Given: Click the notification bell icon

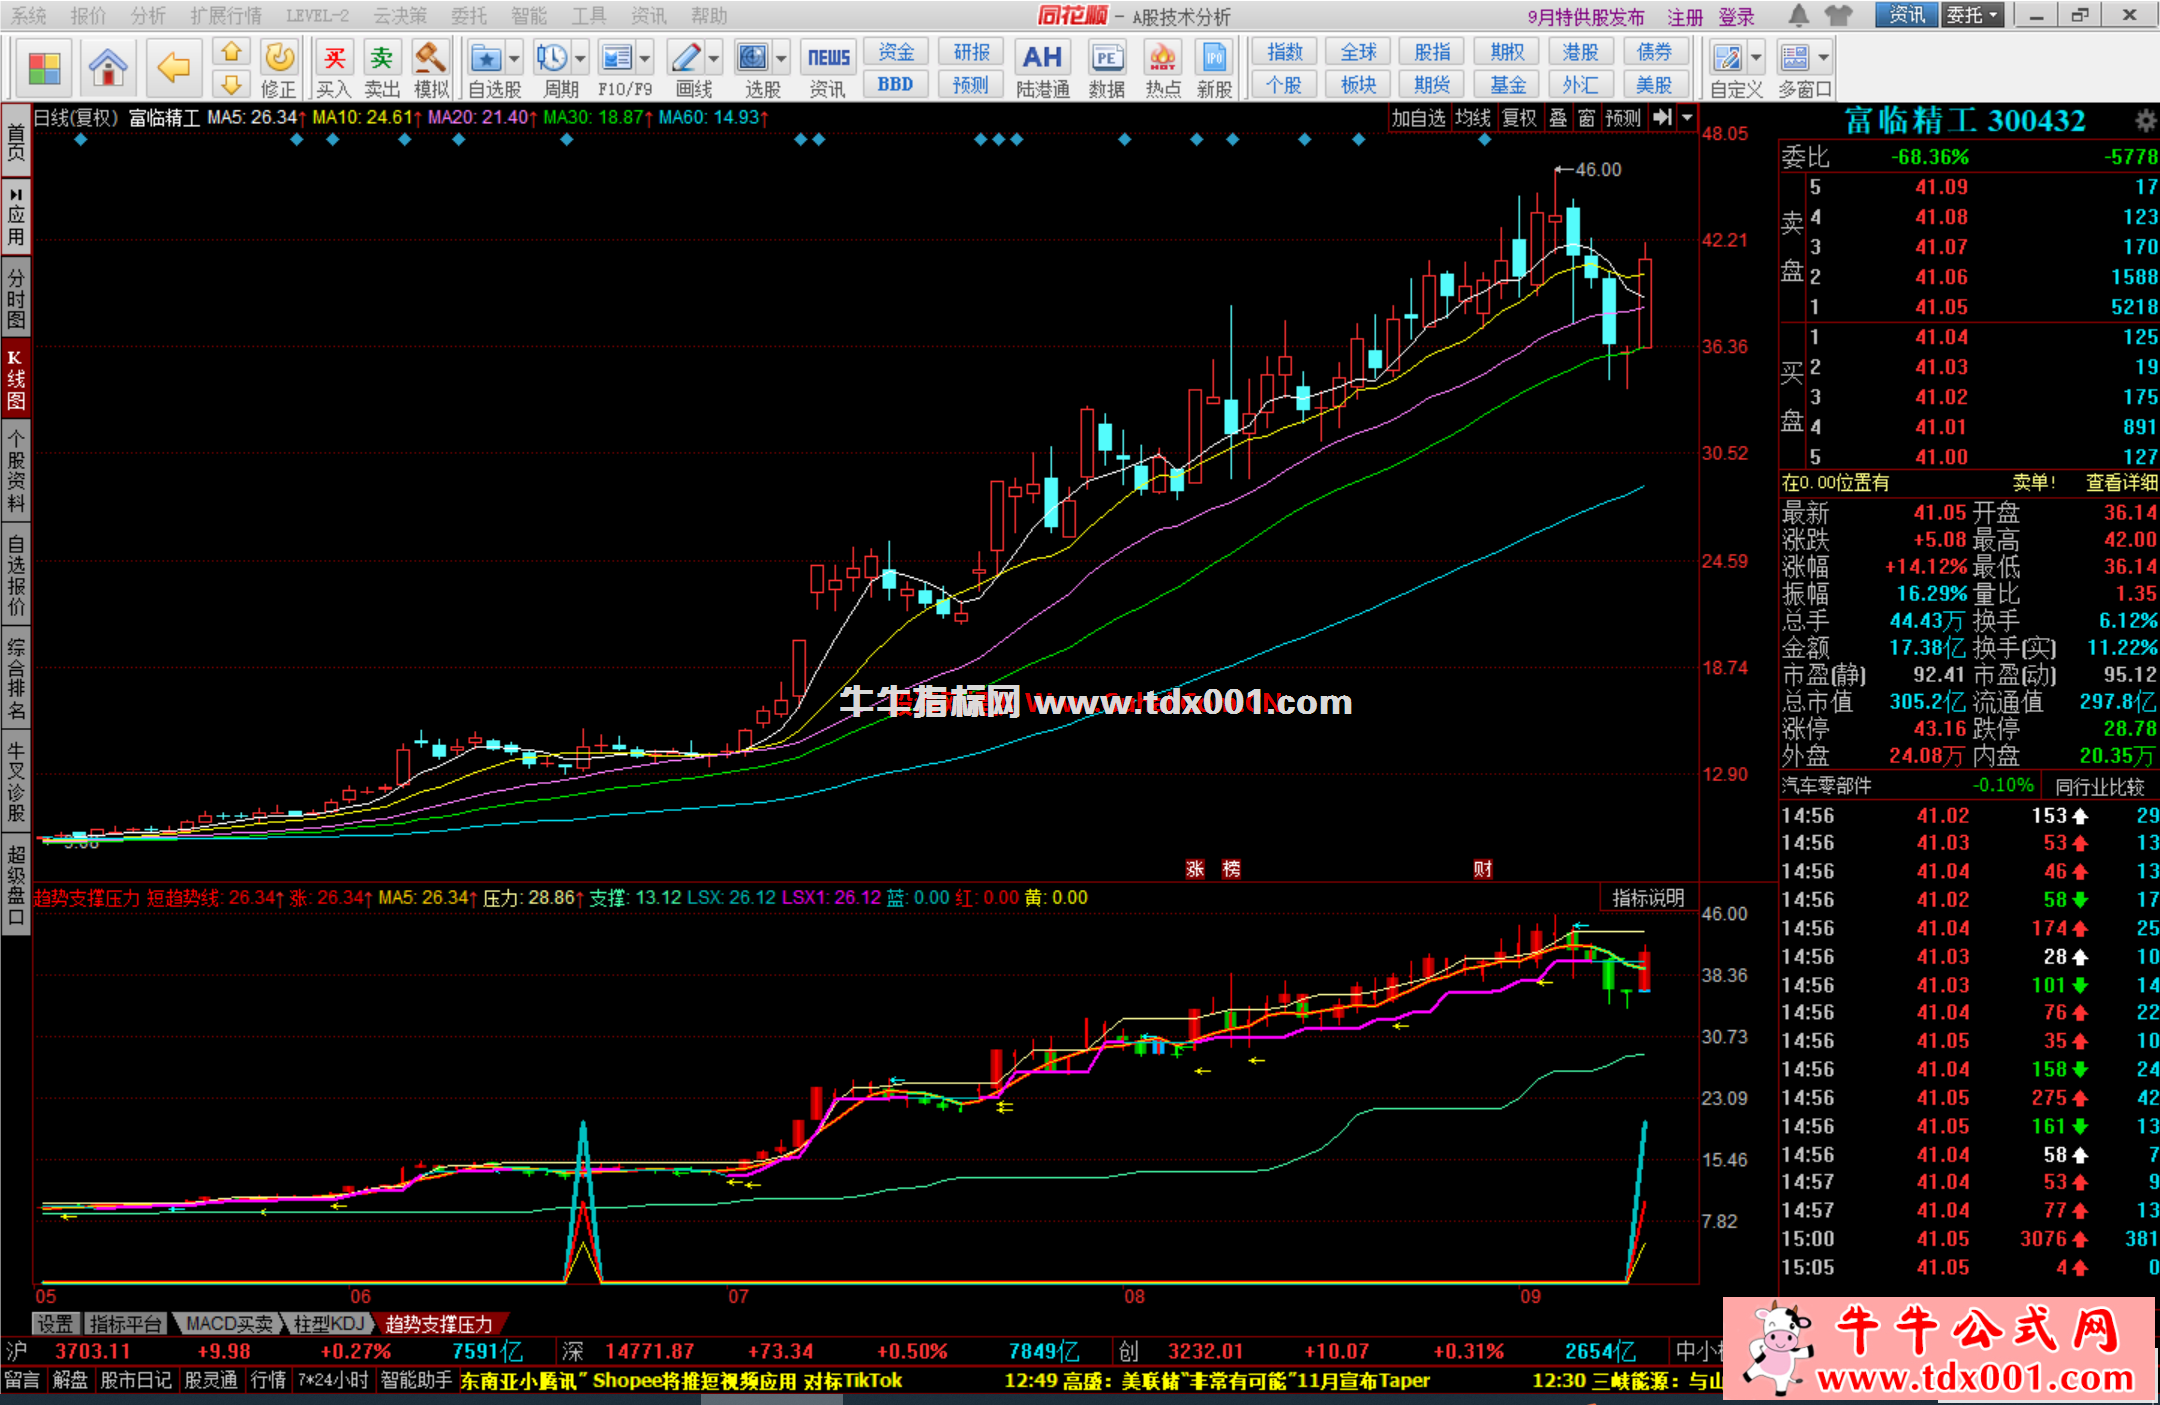Looking at the screenshot, I should click(x=1799, y=15).
